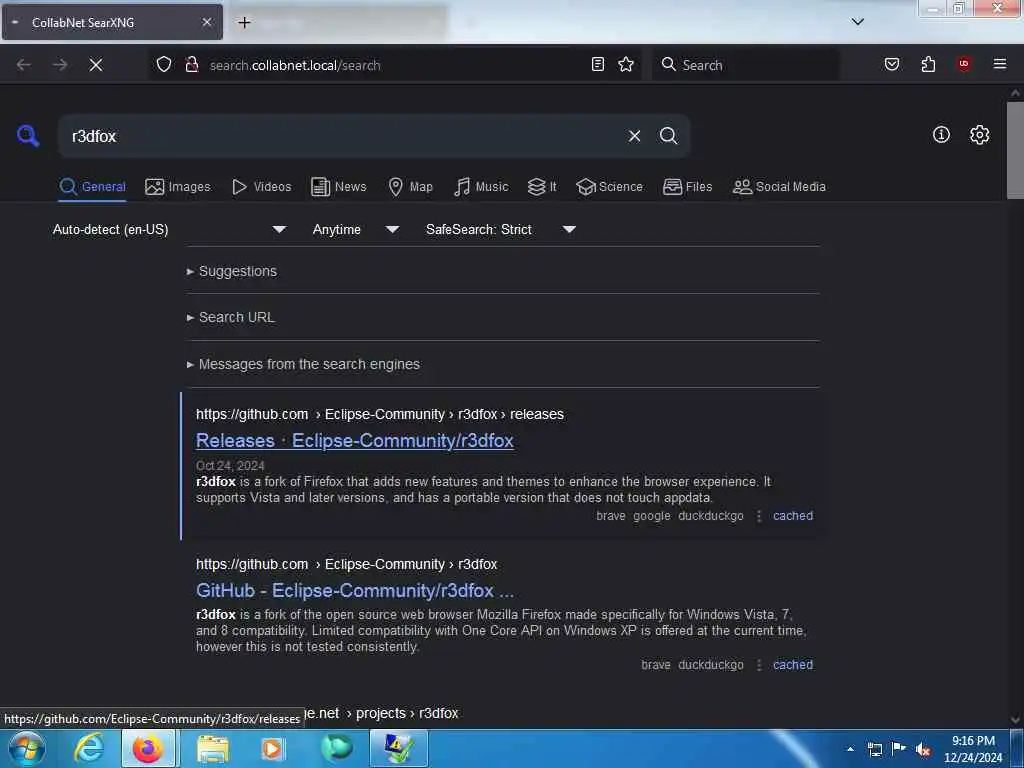
Task: Open Action Center flag tray icon
Action: [x=899, y=749]
